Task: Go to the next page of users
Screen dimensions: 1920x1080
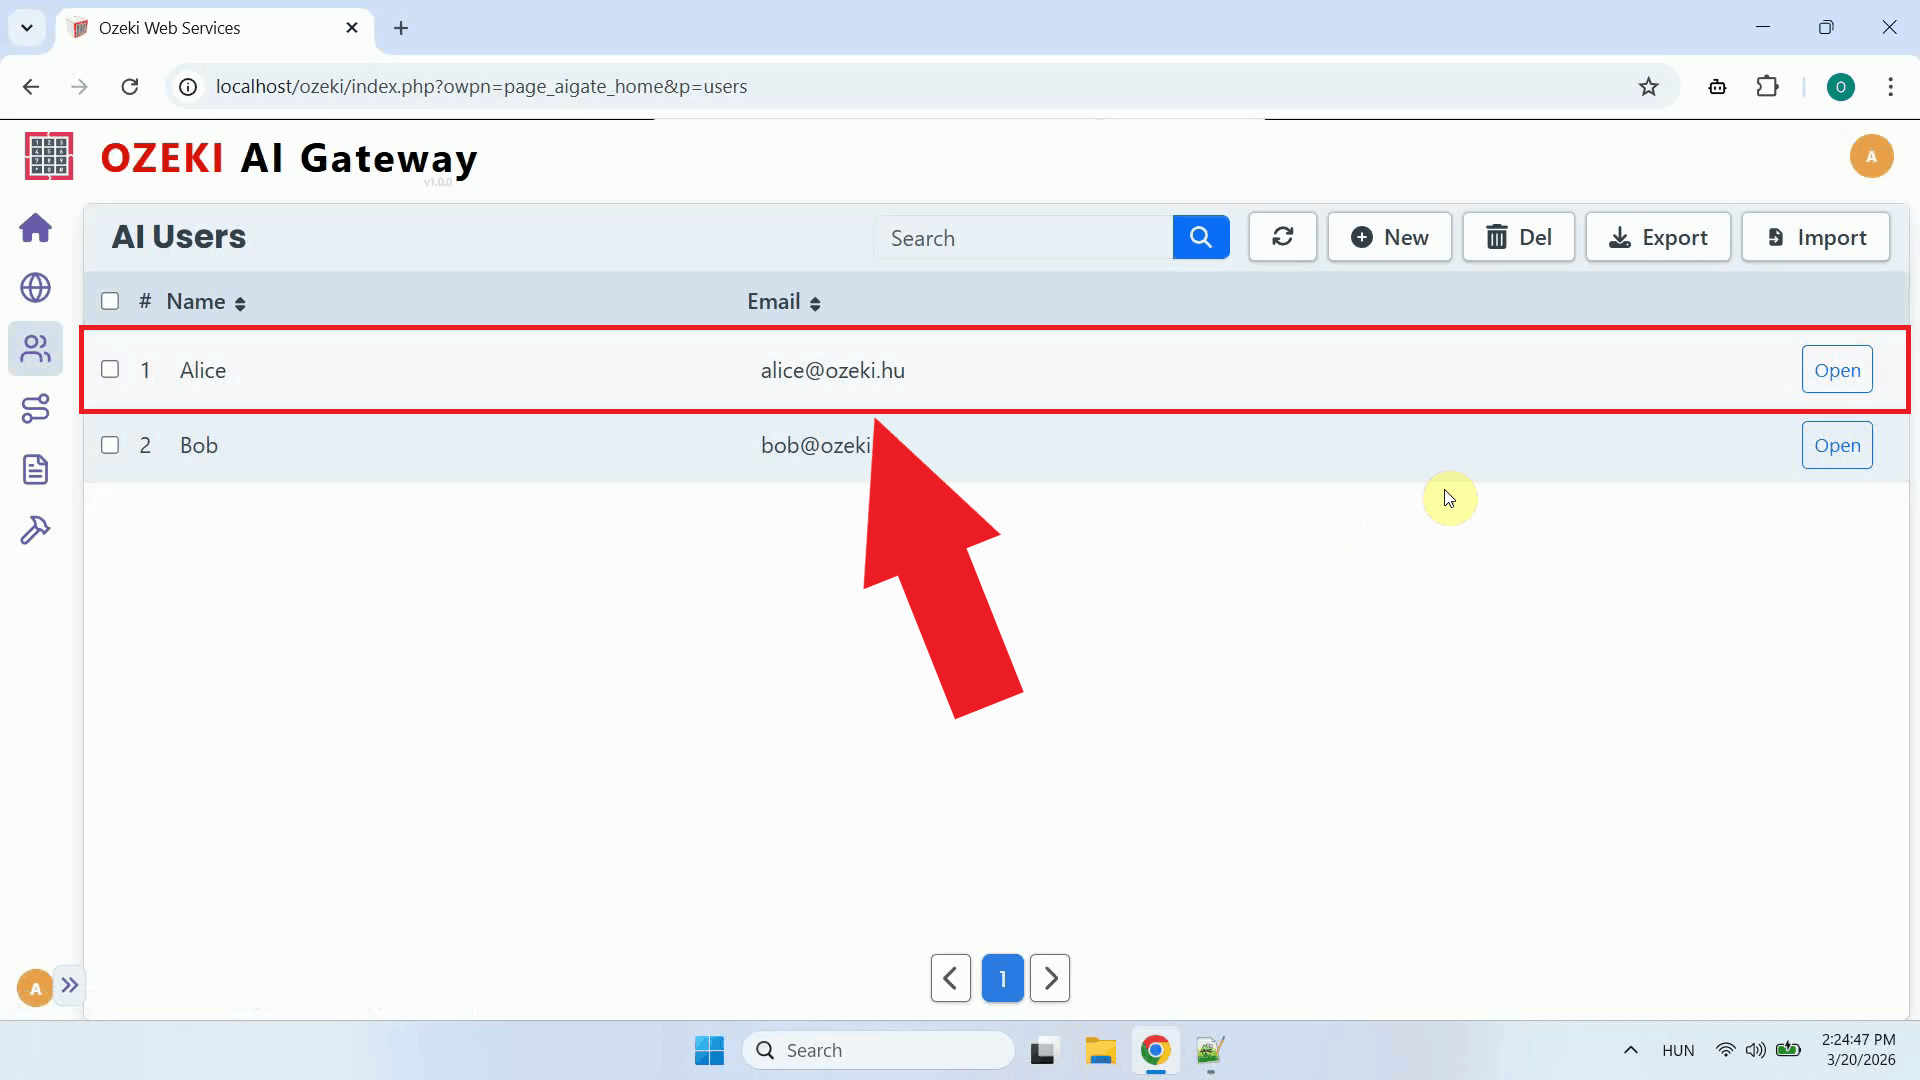Action: [x=1050, y=978]
